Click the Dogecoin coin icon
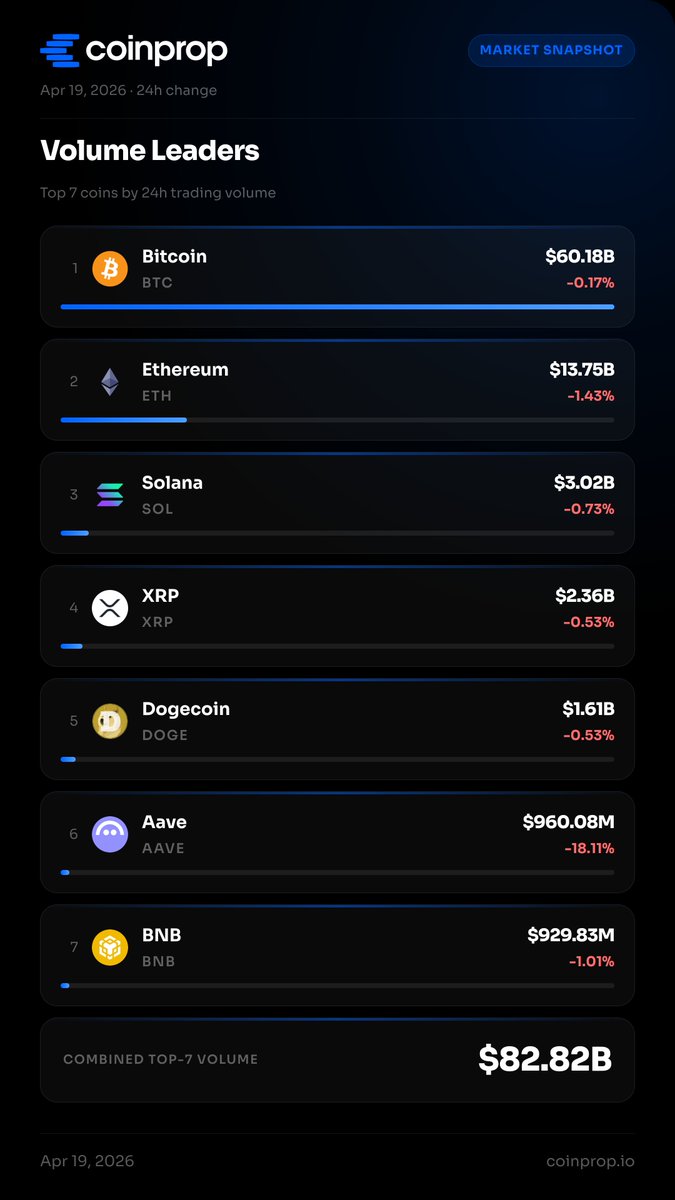 [x=110, y=721]
